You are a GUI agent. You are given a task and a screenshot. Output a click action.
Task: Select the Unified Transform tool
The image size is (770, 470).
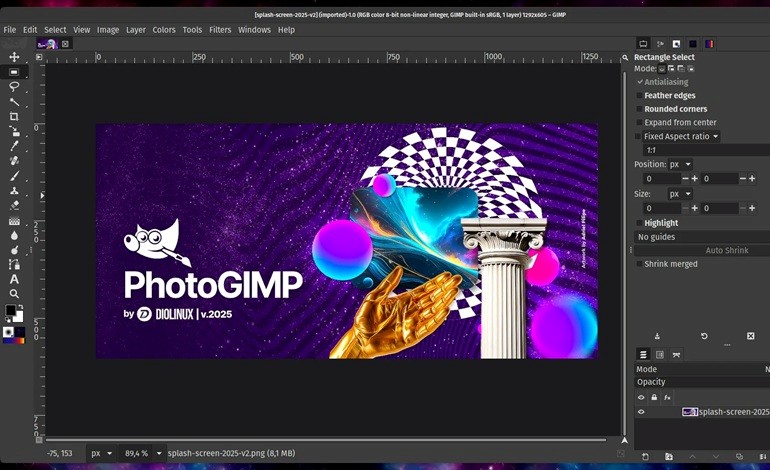[14, 131]
